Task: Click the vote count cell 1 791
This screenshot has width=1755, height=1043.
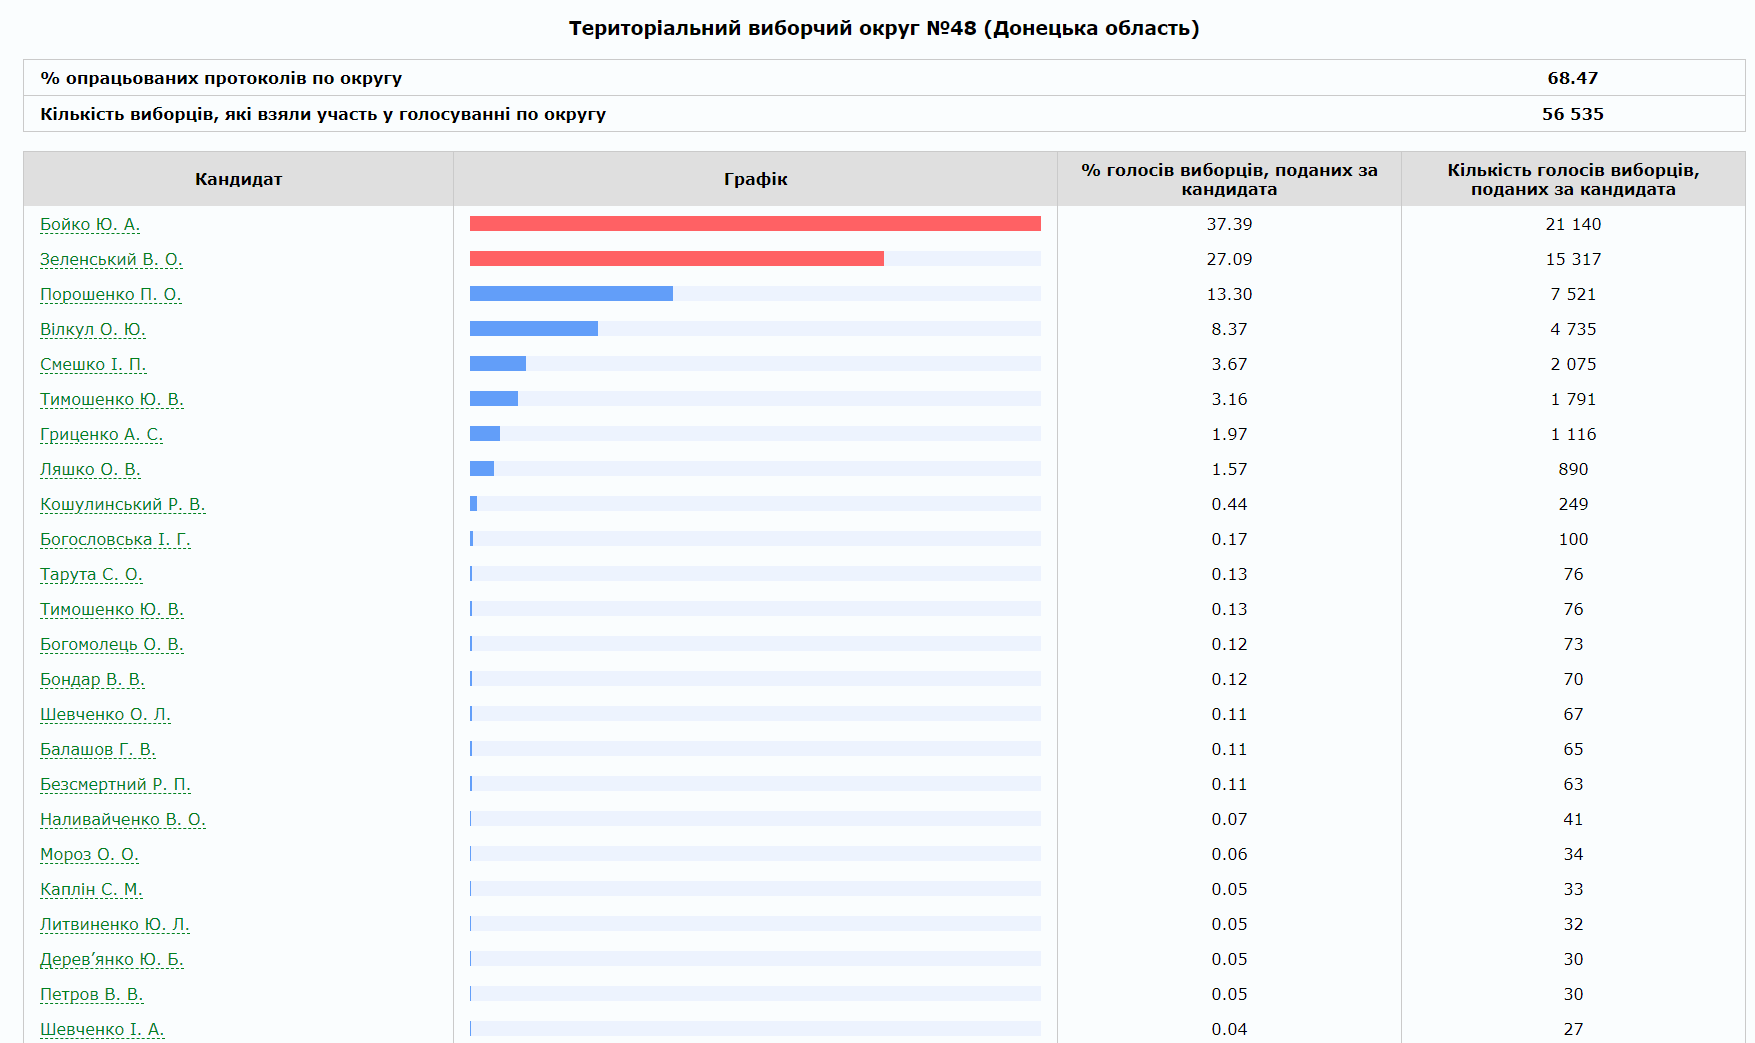Action: 1574,399
